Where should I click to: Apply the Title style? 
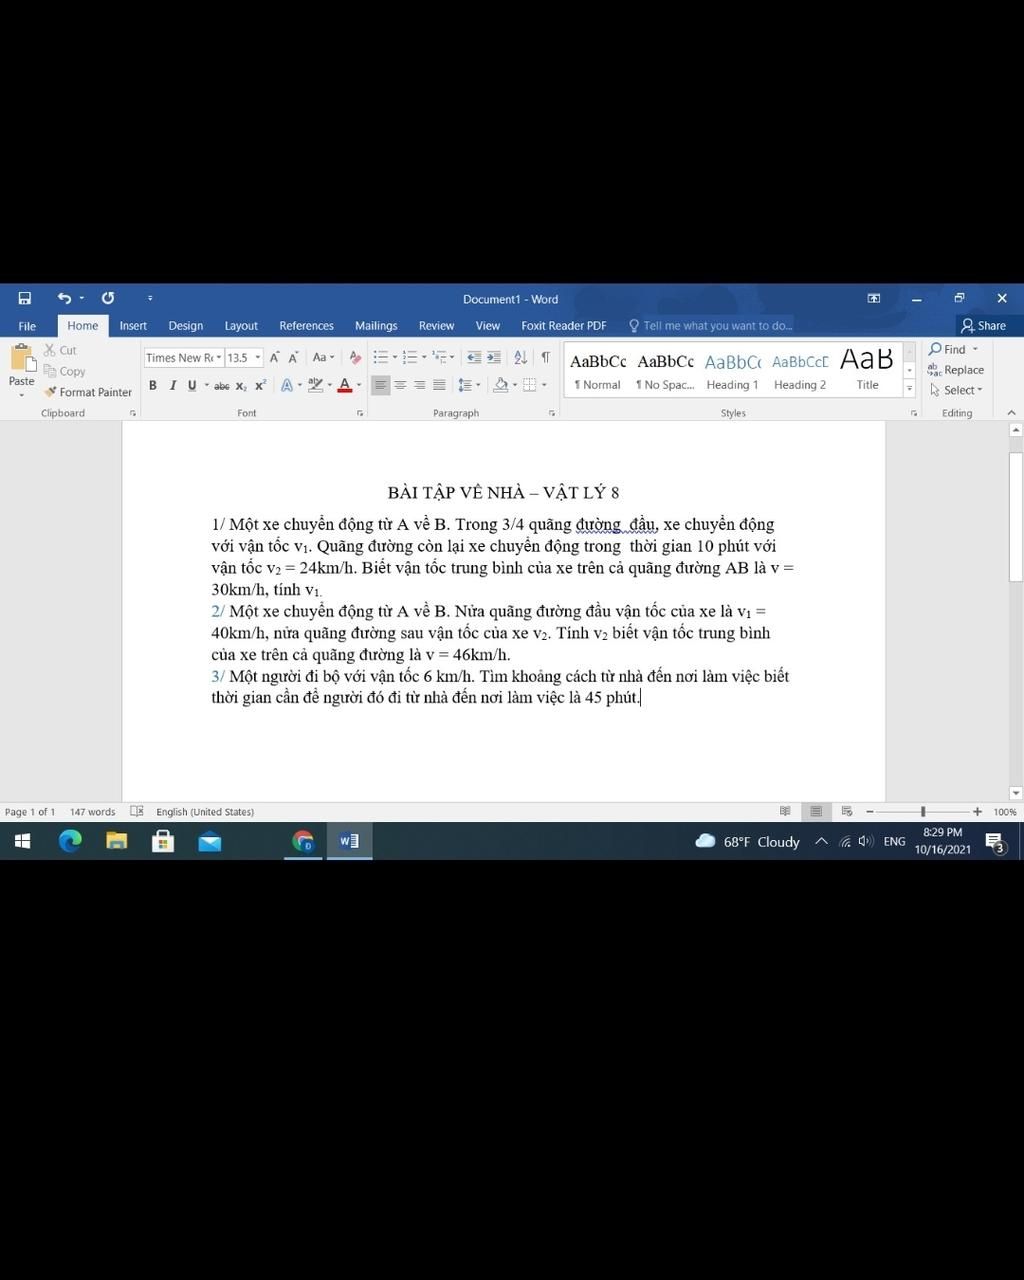[x=867, y=370]
